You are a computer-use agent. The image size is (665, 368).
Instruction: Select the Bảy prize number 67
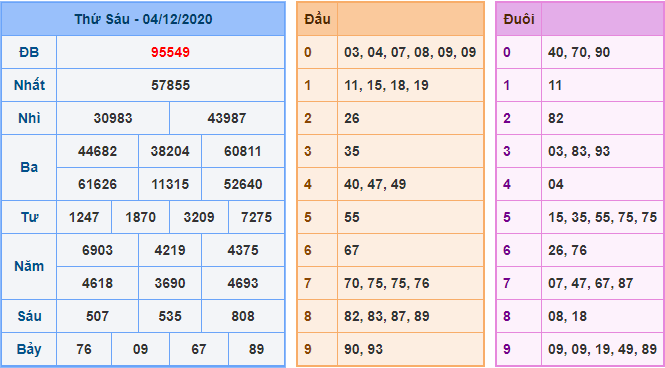[x=199, y=349]
